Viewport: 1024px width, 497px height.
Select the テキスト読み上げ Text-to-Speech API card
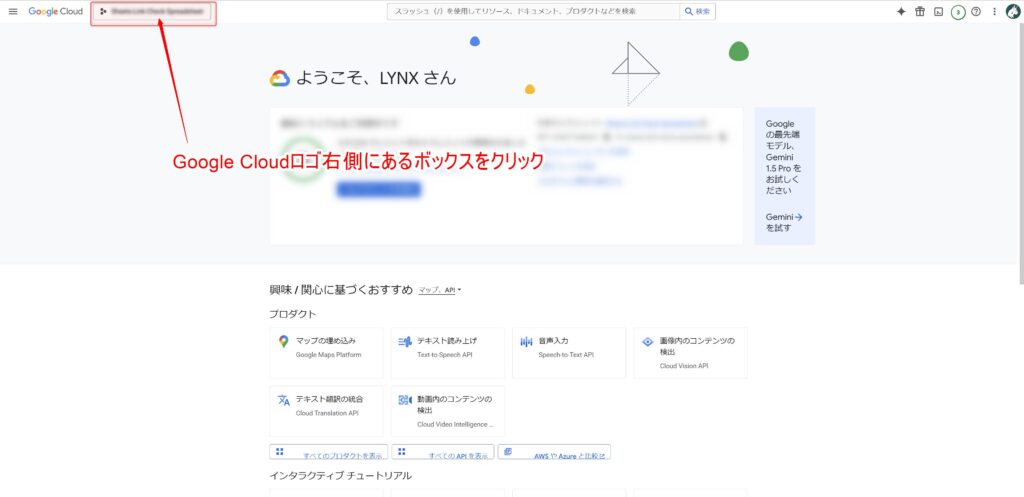pyautogui.click(x=447, y=352)
